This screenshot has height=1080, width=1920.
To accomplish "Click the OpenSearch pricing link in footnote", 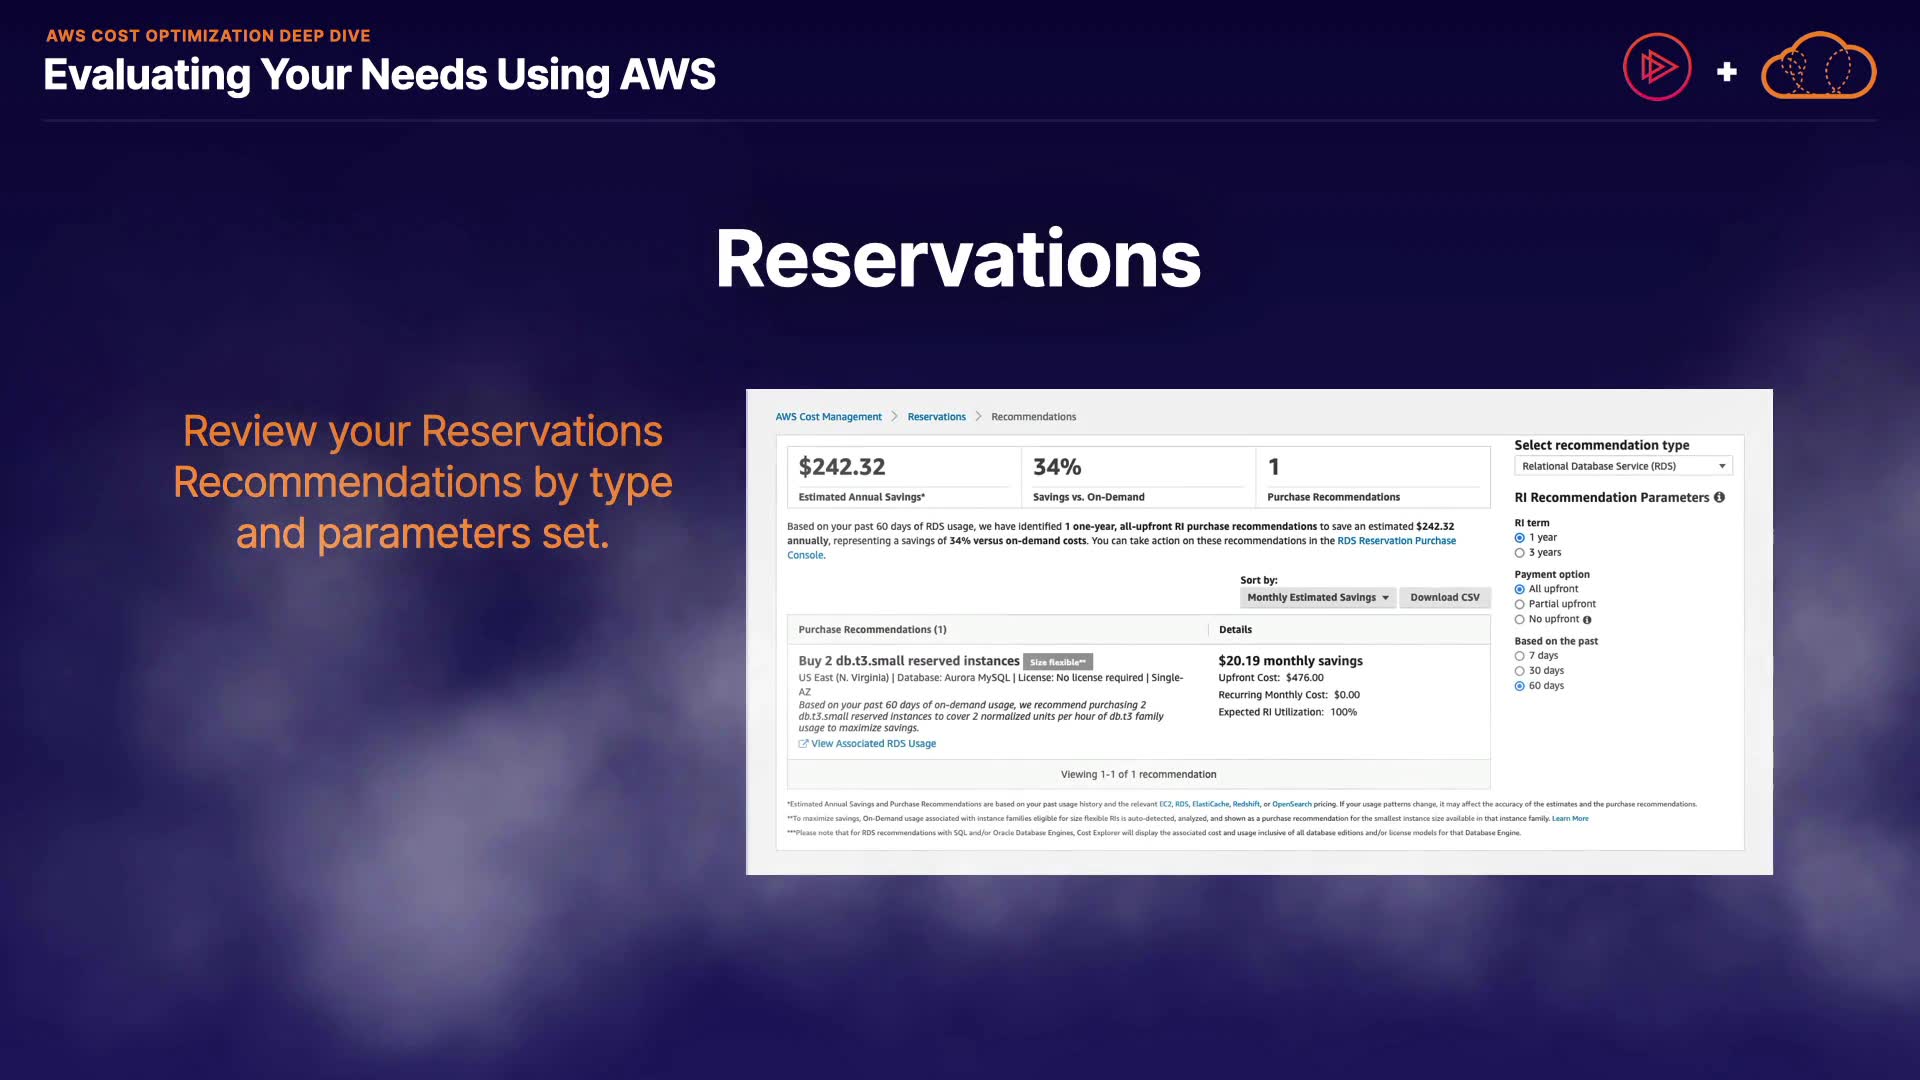I will [x=1291, y=804].
